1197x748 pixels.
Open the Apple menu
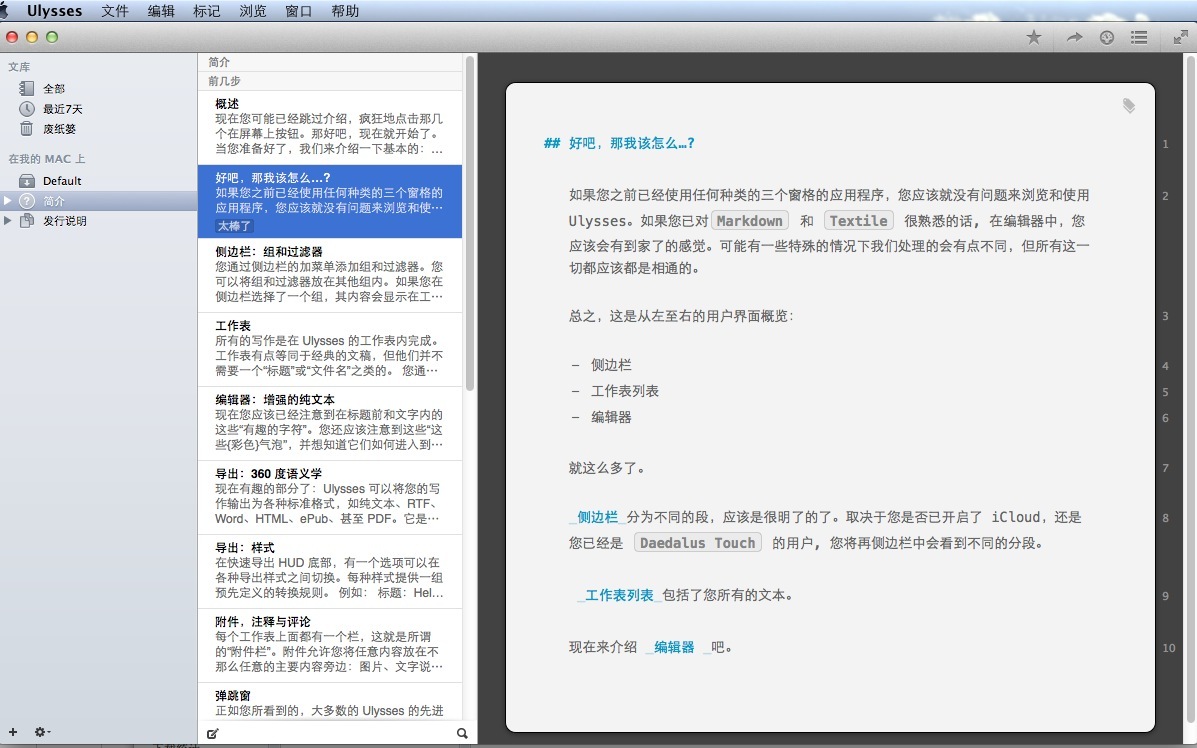coord(6,11)
